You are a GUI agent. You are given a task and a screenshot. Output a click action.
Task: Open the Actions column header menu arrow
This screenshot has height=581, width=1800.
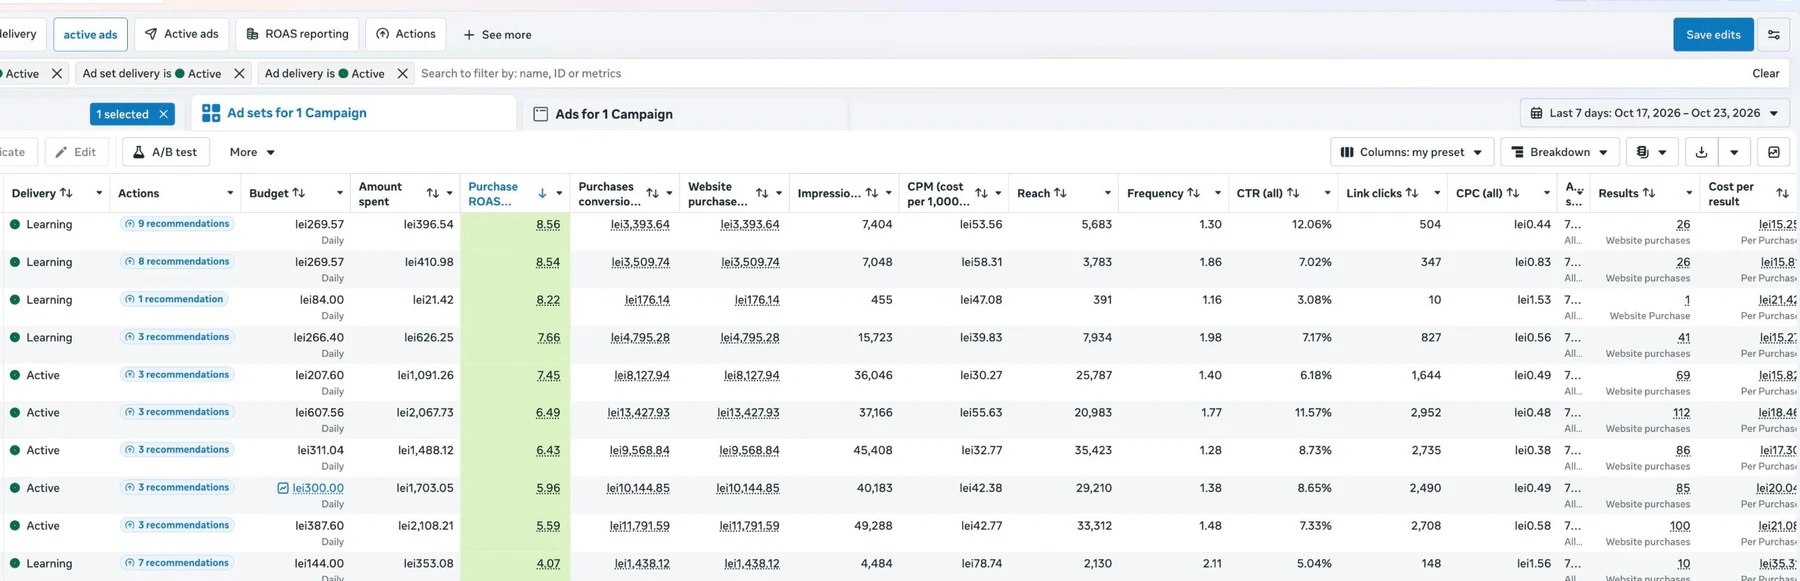230,193
